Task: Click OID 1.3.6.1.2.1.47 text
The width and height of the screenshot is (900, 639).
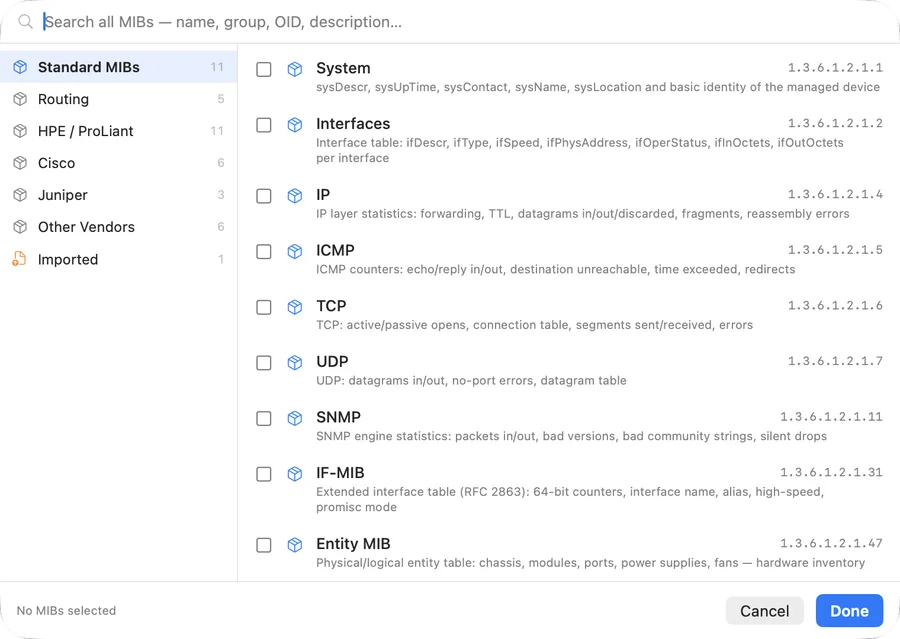Action: [x=831, y=543]
